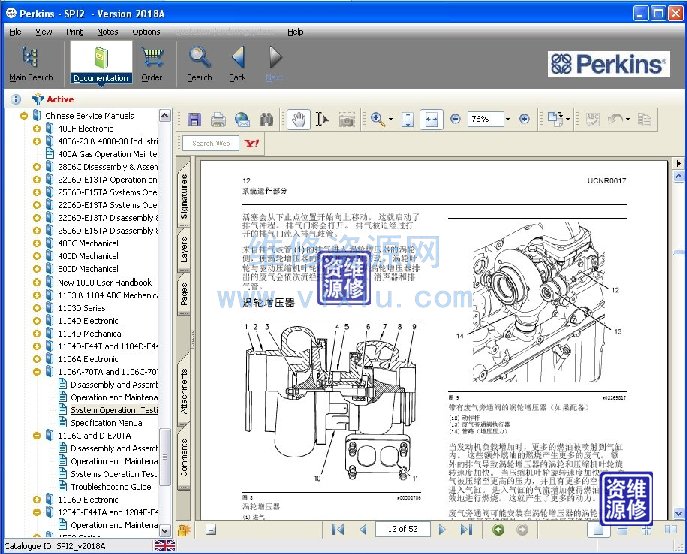Click the document scrollbar down arrow

pos(679,513)
